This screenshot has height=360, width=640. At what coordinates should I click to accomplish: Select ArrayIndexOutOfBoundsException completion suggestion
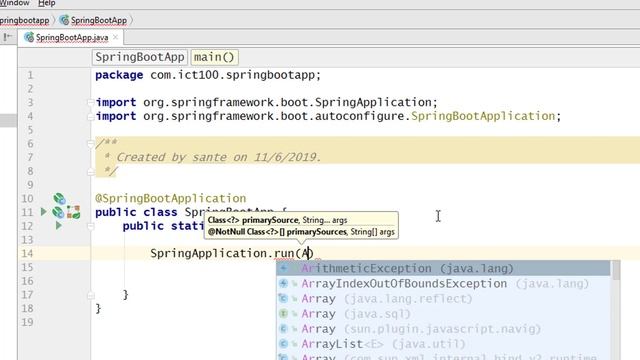[444, 284]
